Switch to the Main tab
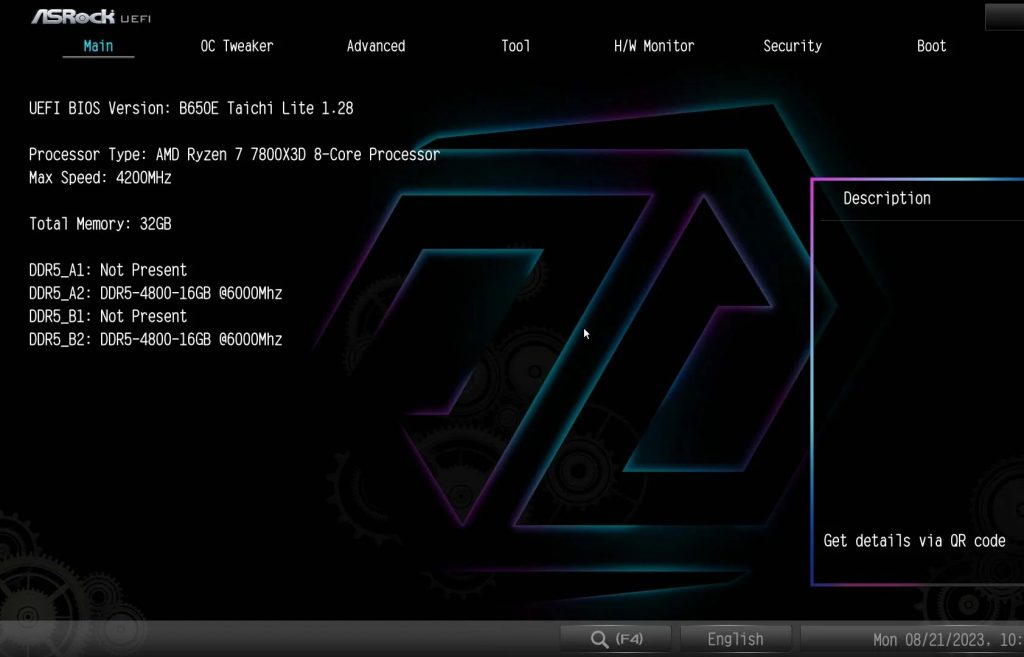Screen dimensions: 1024x657 (x=98, y=46)
